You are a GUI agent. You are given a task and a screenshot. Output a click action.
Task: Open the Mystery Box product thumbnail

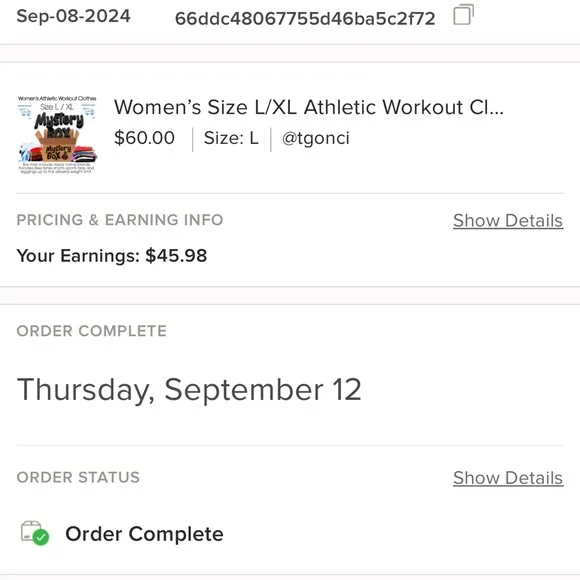pyautogui.click(x=57, y=135)
